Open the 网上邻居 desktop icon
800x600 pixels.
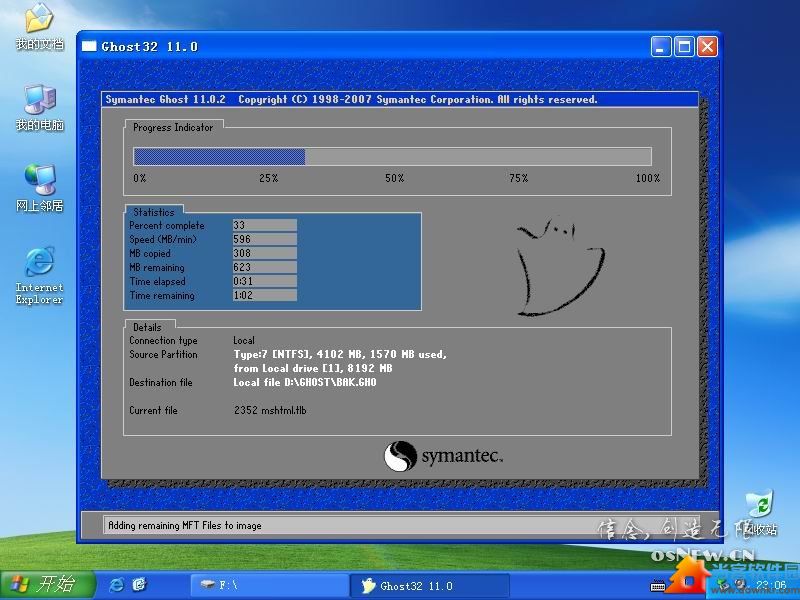click(39, 188)
